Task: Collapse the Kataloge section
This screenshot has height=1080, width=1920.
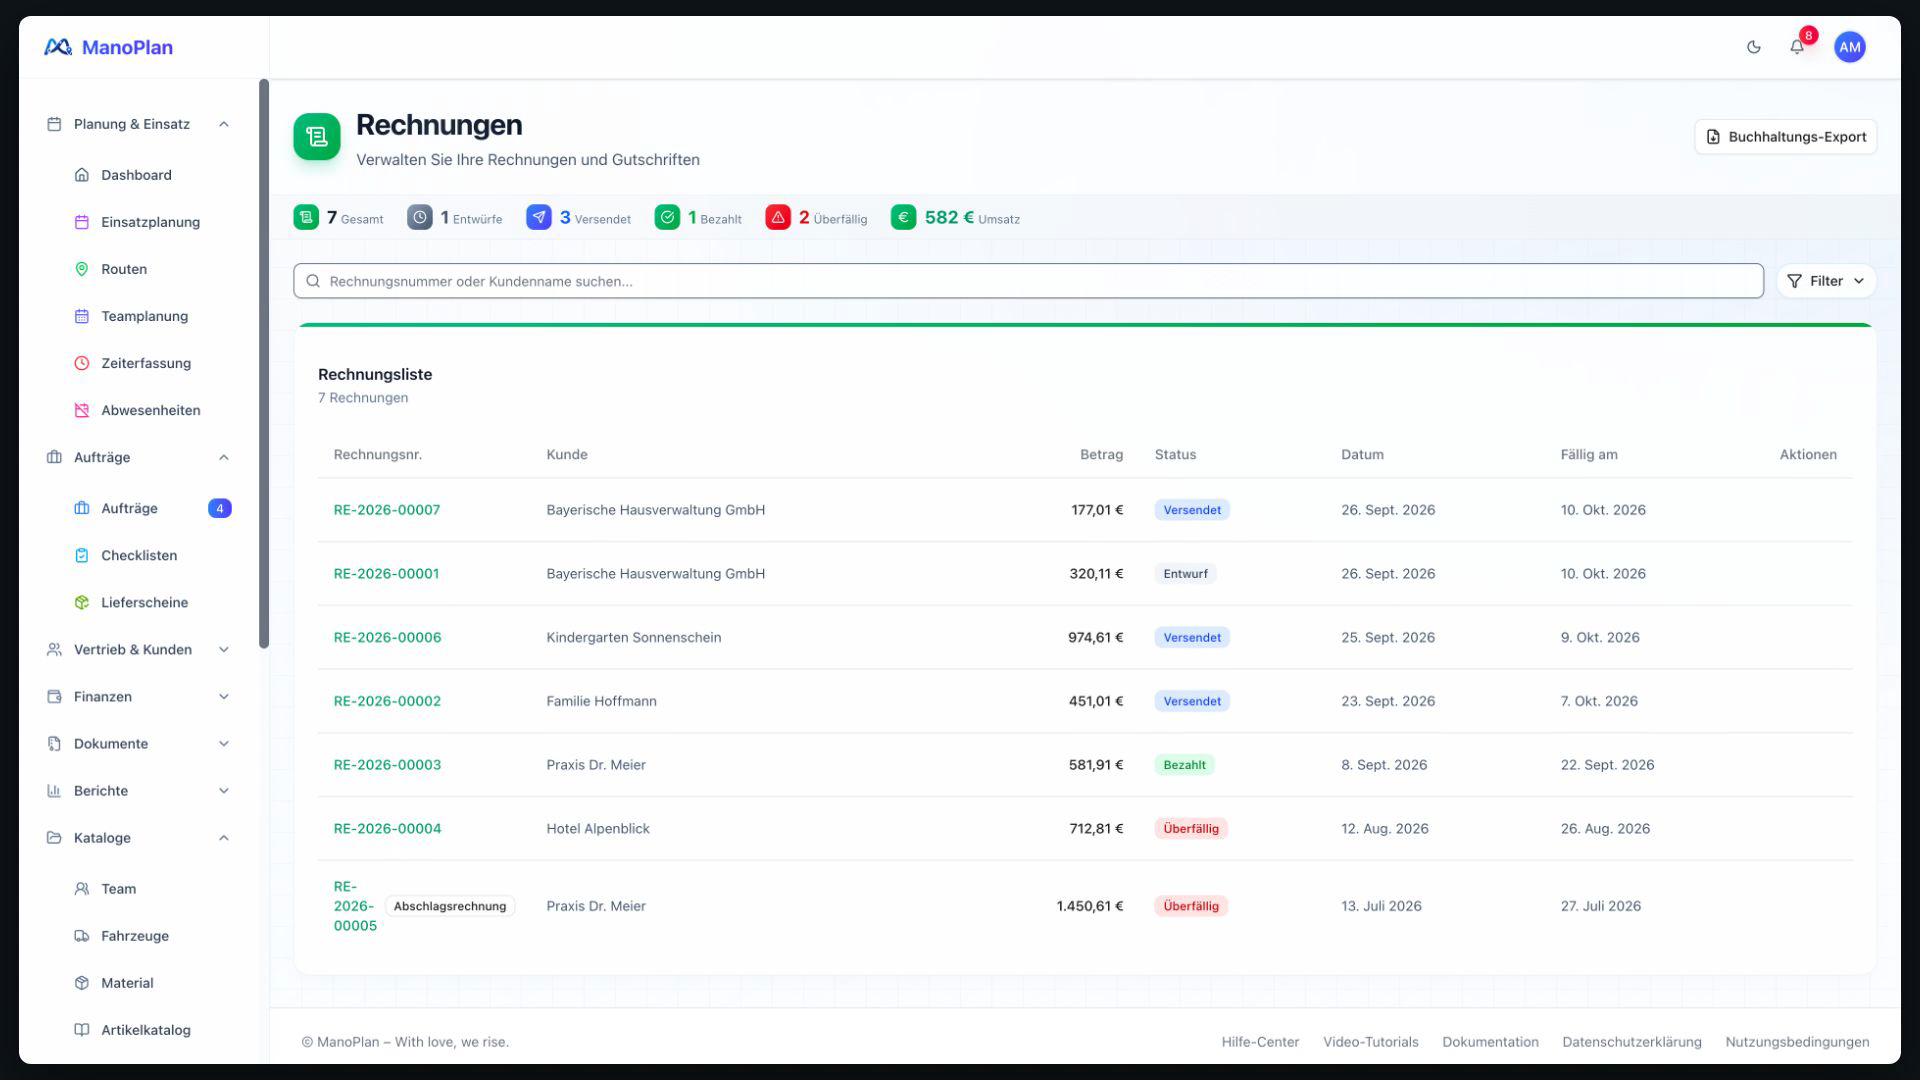Action: (x=139, y=837)
